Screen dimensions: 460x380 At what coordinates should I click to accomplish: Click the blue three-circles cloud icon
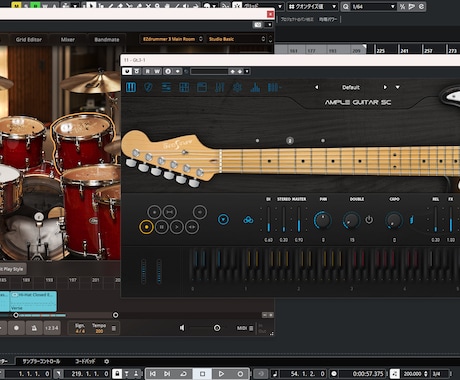tap(248, 220)
